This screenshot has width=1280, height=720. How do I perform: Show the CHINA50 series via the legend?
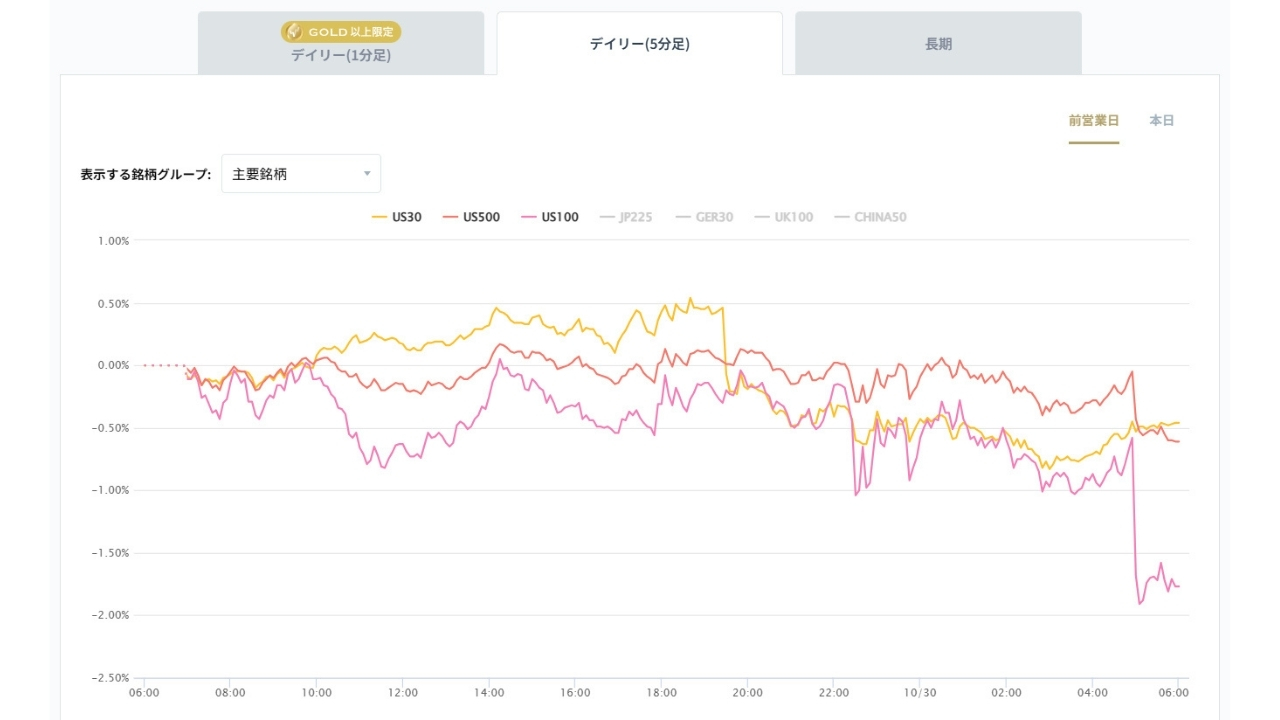[x=870, y=217]
